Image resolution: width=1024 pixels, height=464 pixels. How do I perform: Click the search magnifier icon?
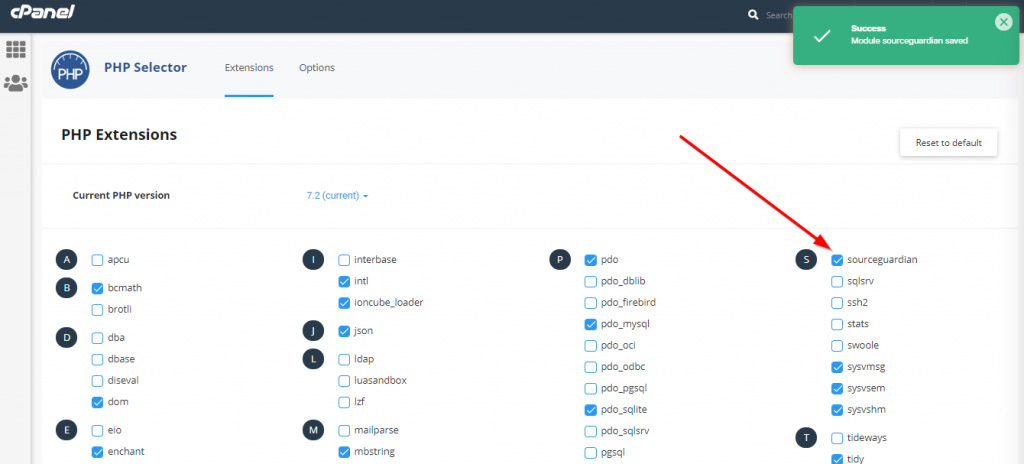click(753, 15)
